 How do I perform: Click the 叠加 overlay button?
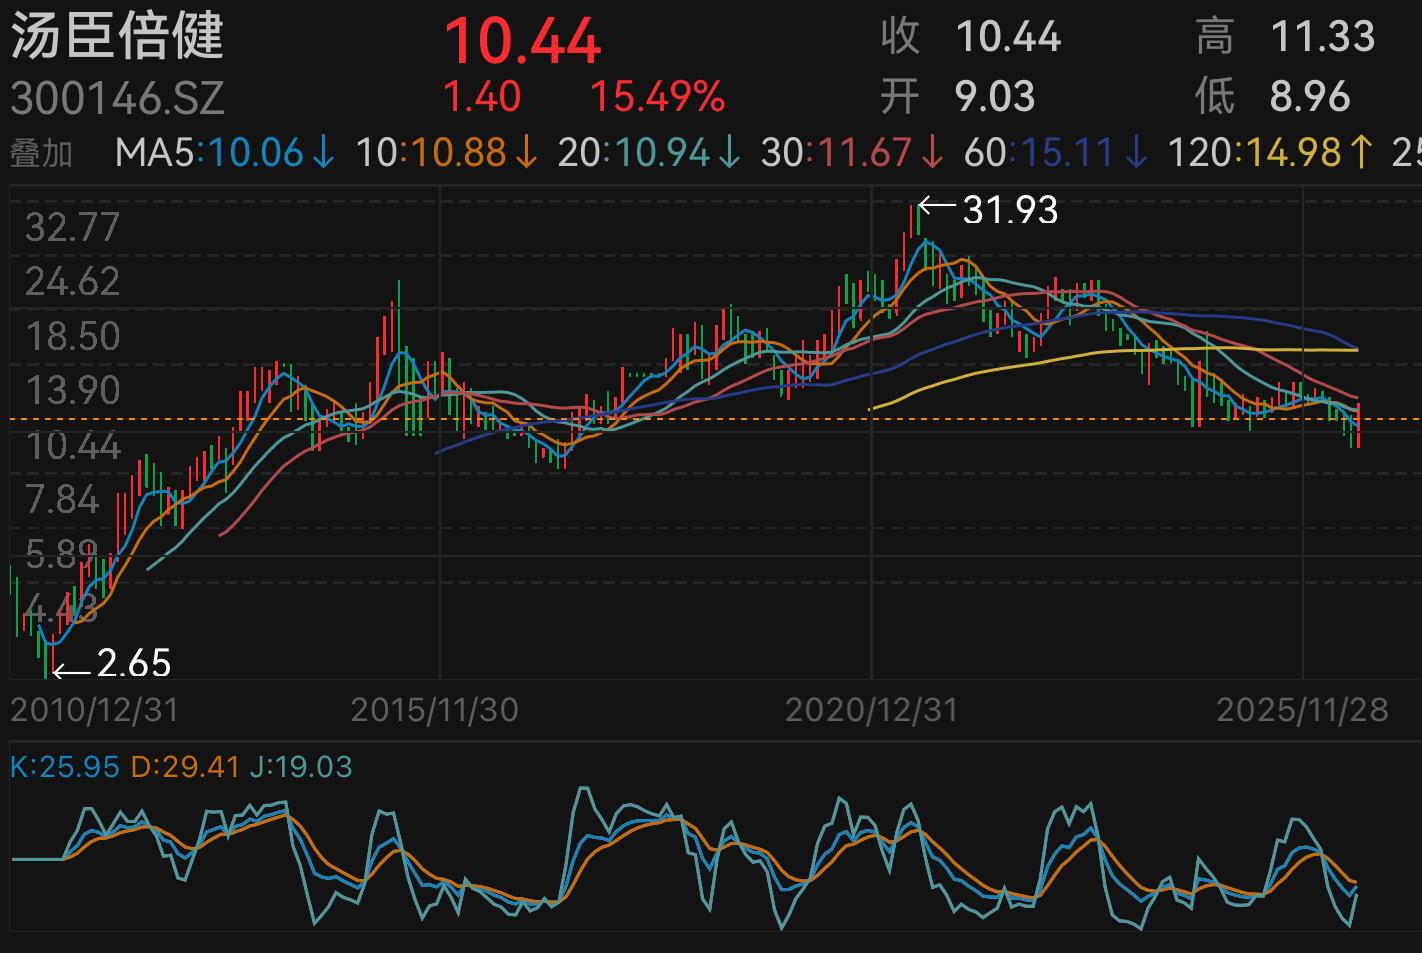click(42, 153)
